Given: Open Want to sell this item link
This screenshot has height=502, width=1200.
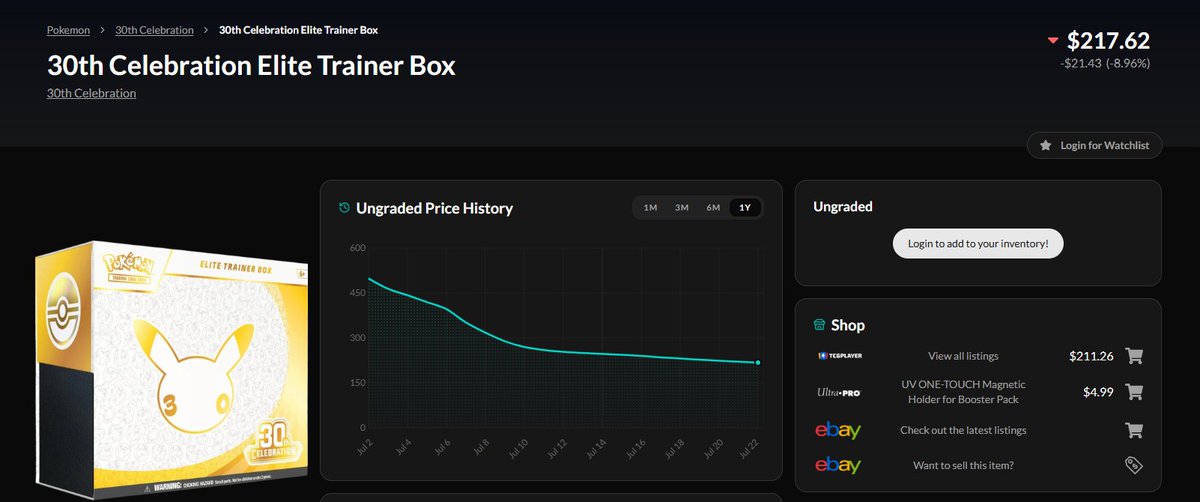Looking at the screenshot, I should (963, 466).
